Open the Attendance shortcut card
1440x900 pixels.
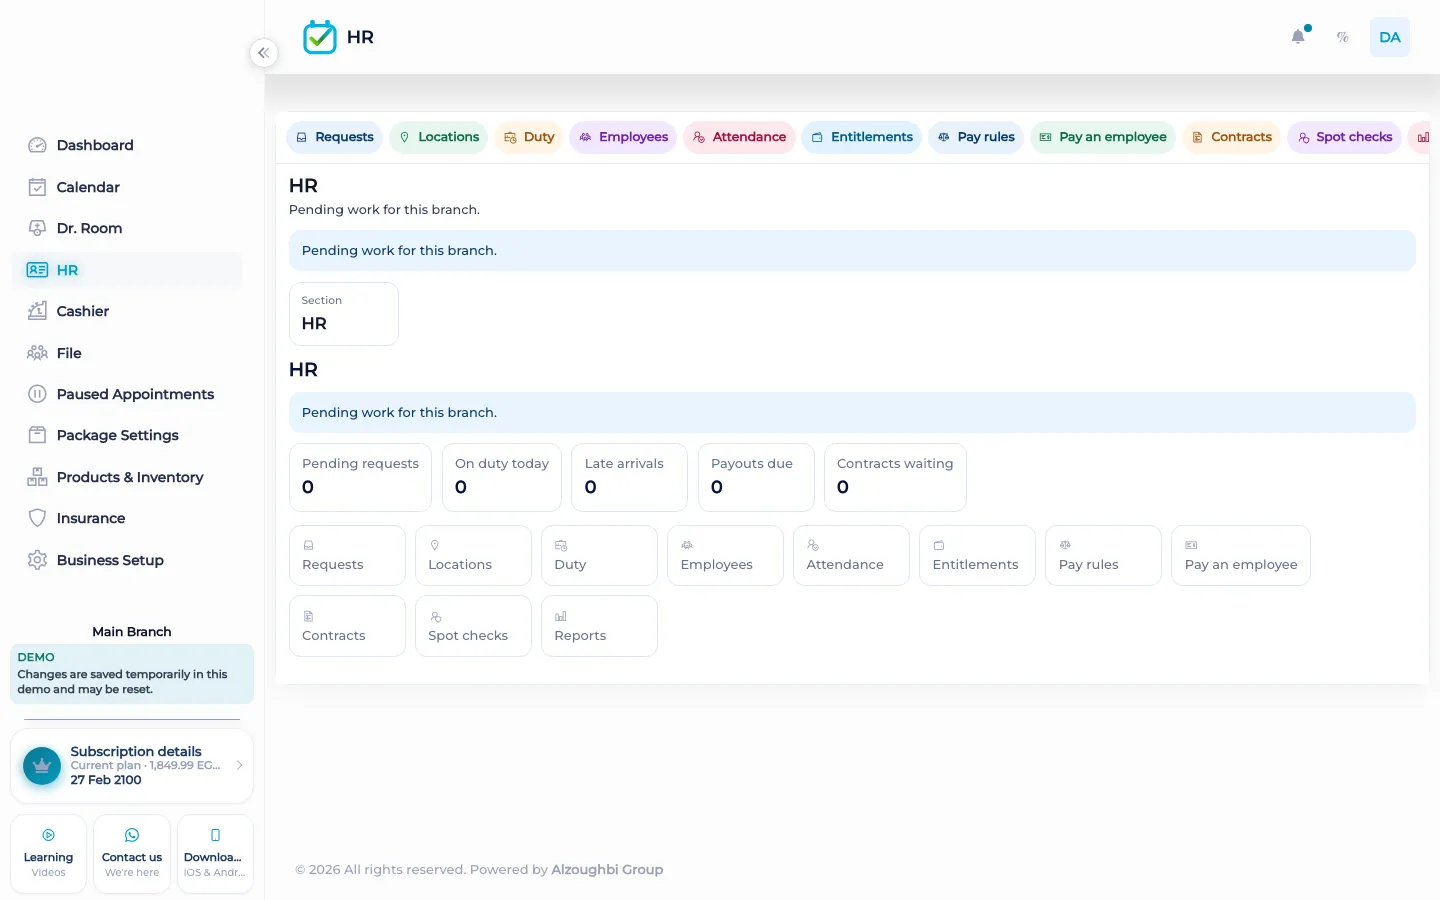point(851,556)
